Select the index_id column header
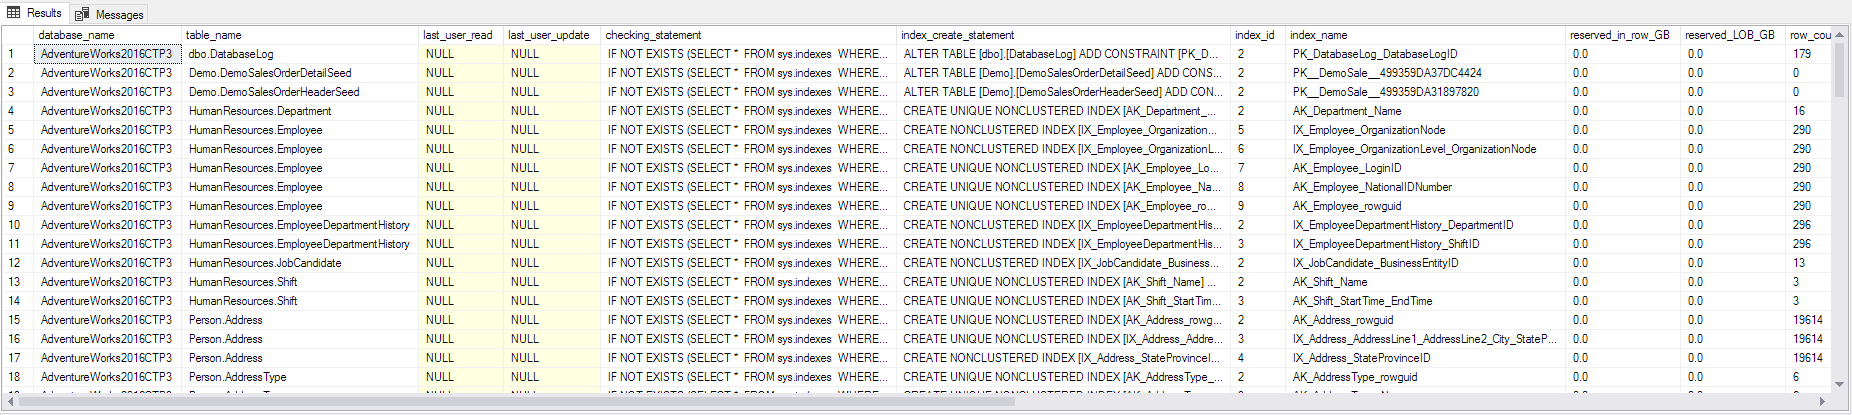The image size is (1852, 415). (x=1258, y=35)
